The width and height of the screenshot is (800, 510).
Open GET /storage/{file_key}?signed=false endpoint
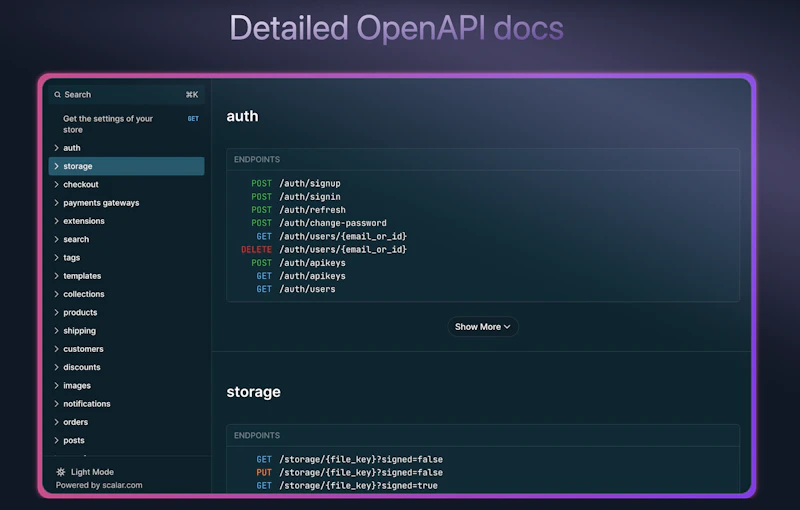349,460
